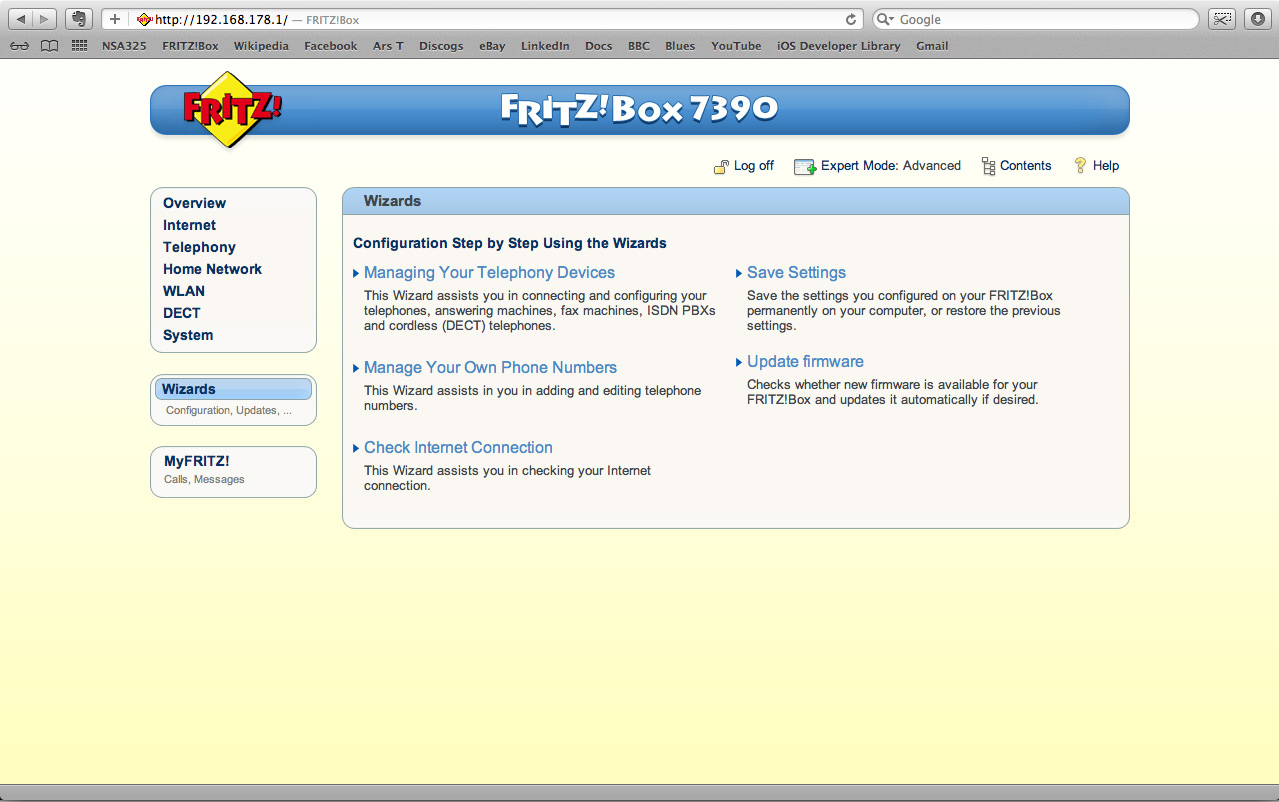Click the Help question mark icon
This screenshot has width=1279, height=802.
[1080, 166]
